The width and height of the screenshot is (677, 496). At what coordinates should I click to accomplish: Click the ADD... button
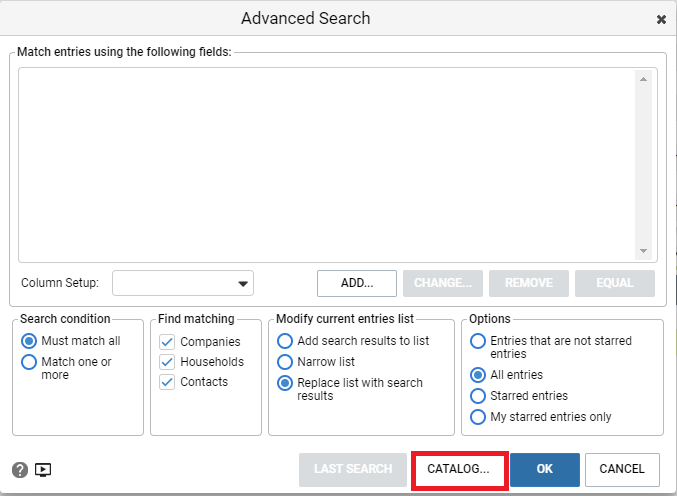[x=357, y=283]
